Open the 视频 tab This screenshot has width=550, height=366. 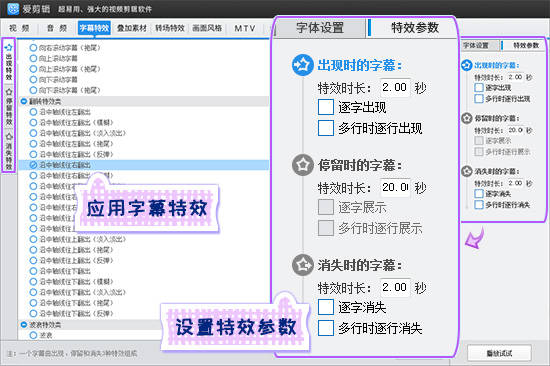19,28
